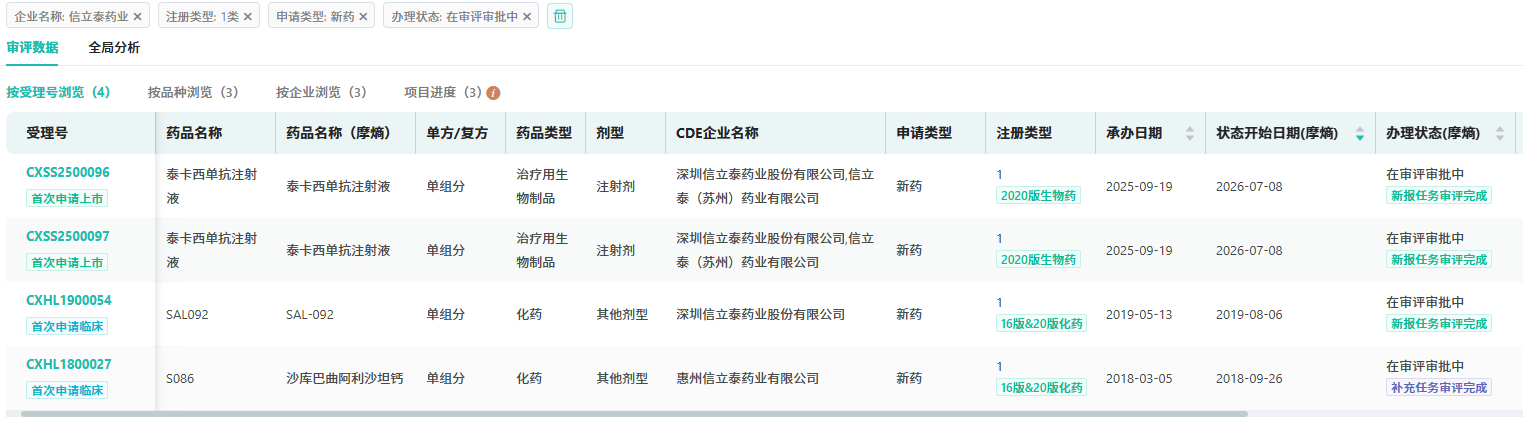Remove the 企业名称: 信立泰药业 filter tag
1523x433 pixels.
click(137, 17)
